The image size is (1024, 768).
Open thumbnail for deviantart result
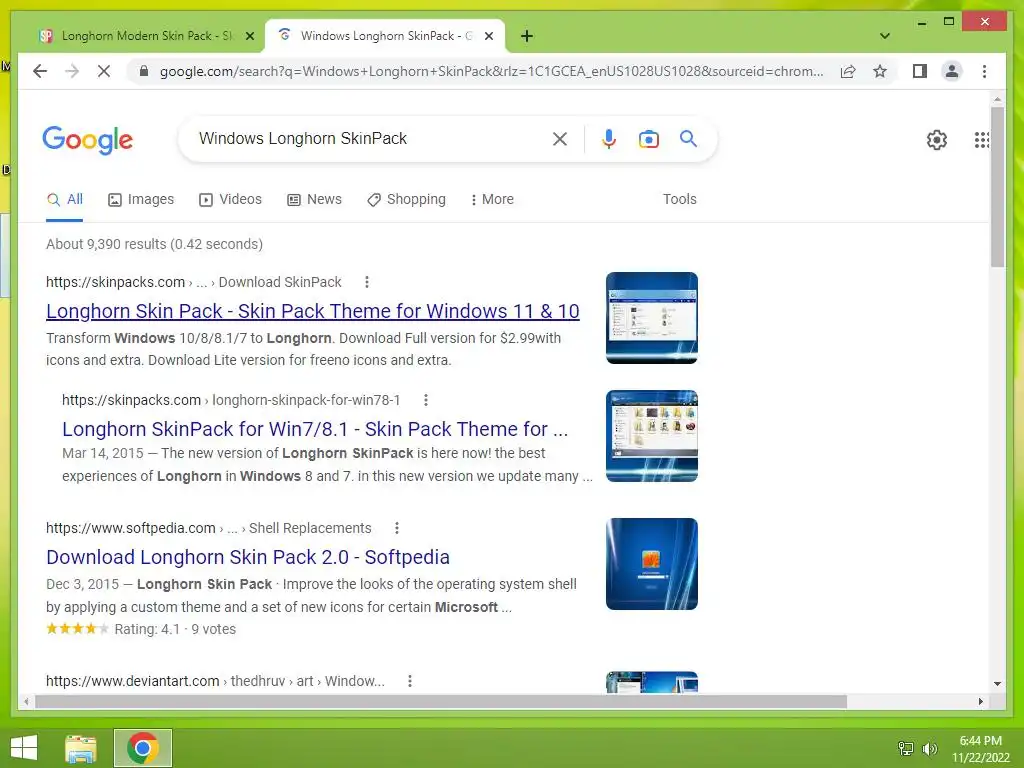click(652, 682)
